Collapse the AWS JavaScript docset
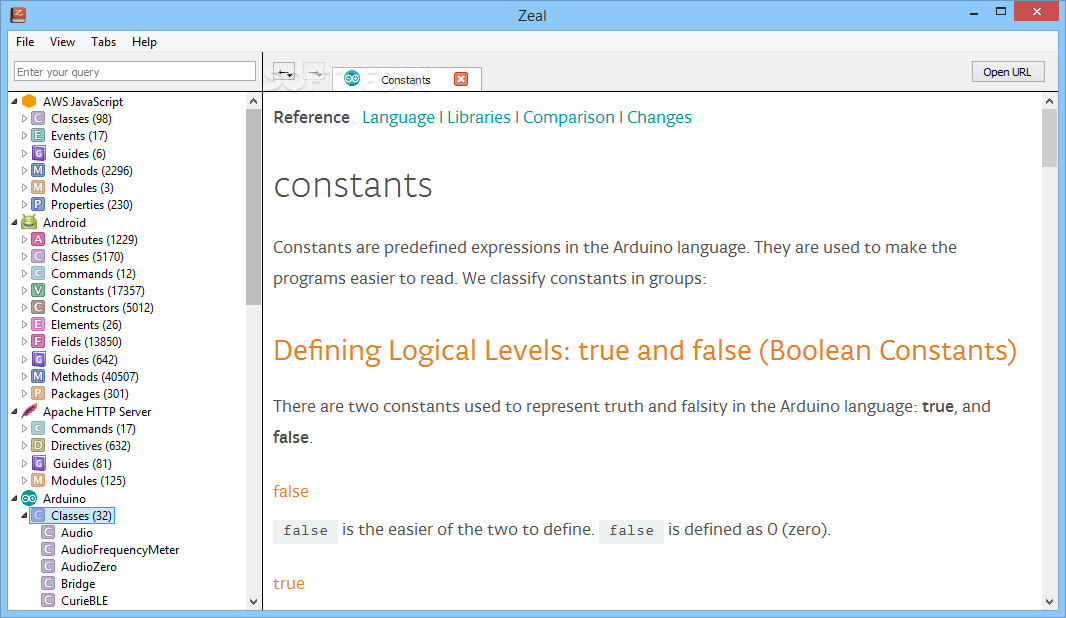The width and height of the screenshot is (1066, 618). point(14,101)
